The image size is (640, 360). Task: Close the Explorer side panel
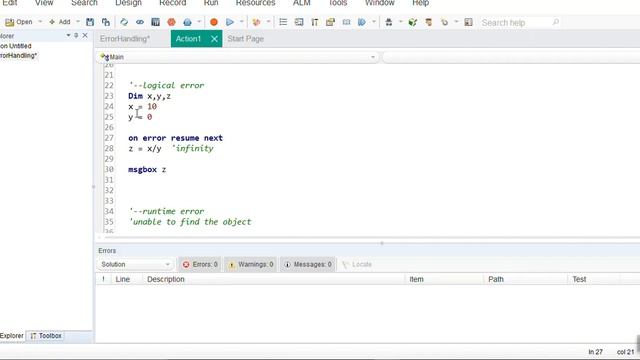click(85, 36)
